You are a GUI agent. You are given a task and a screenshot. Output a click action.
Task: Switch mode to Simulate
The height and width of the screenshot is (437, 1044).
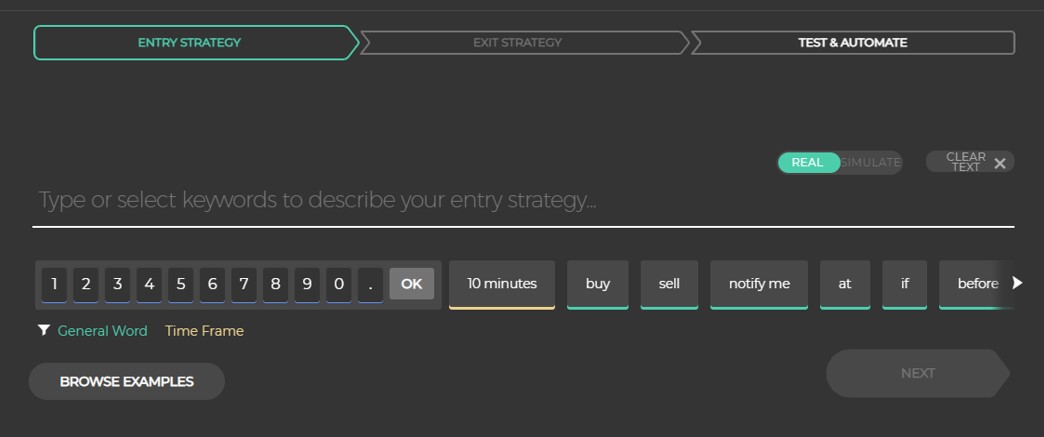coord(871,162)
